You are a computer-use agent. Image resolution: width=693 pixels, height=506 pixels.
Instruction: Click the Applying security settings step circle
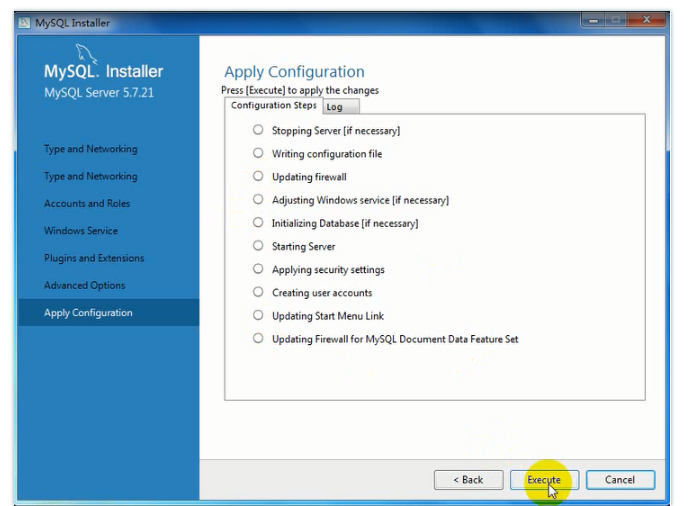[258, 269]
